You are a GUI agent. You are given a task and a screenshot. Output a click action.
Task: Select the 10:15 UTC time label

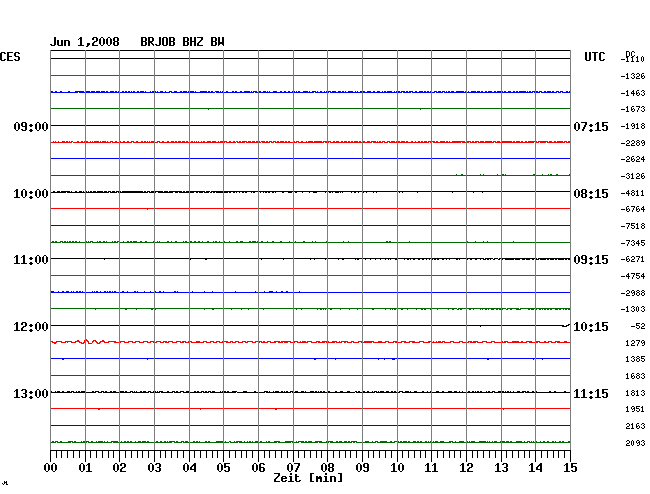(x=591, y=327)
